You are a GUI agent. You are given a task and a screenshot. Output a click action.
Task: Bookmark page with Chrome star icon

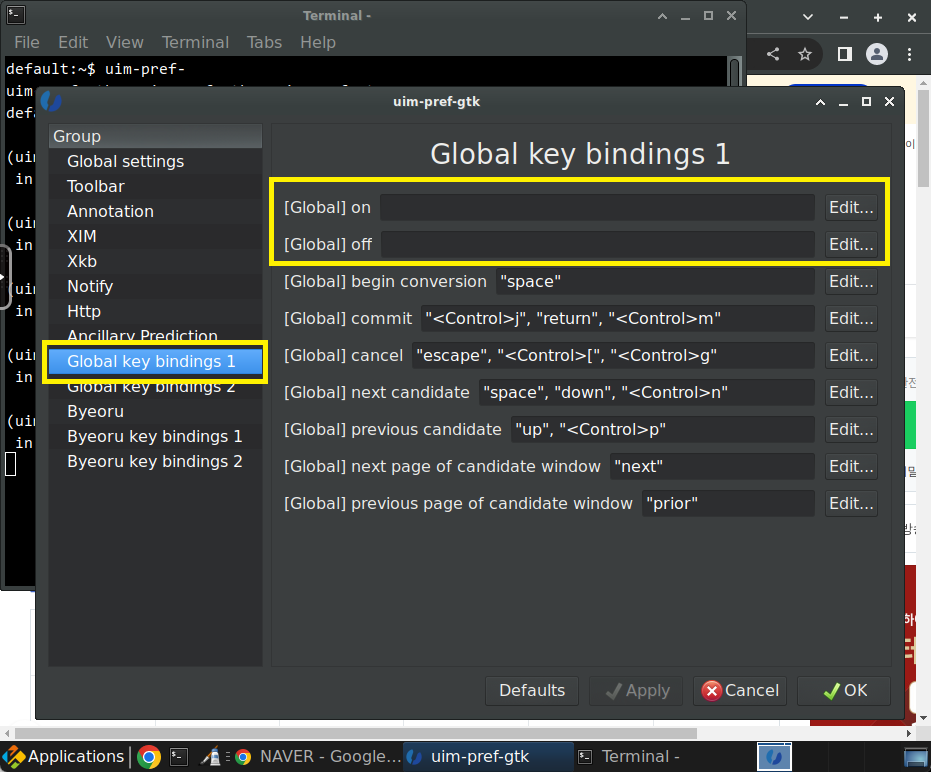point(805,55)
